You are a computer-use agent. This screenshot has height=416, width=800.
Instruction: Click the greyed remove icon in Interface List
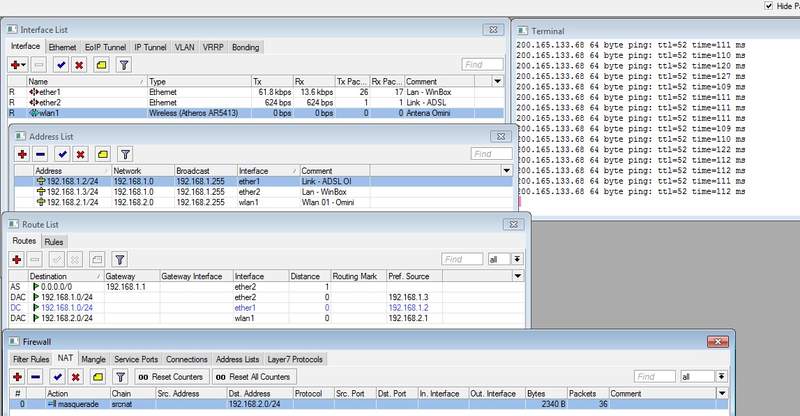click(x=39, y=65)
